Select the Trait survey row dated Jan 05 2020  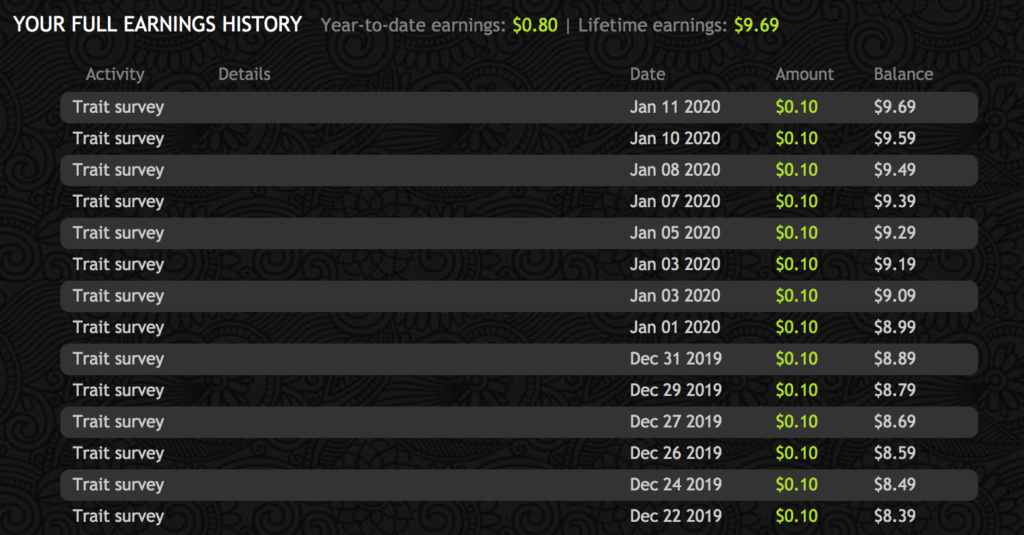[519, 233]
